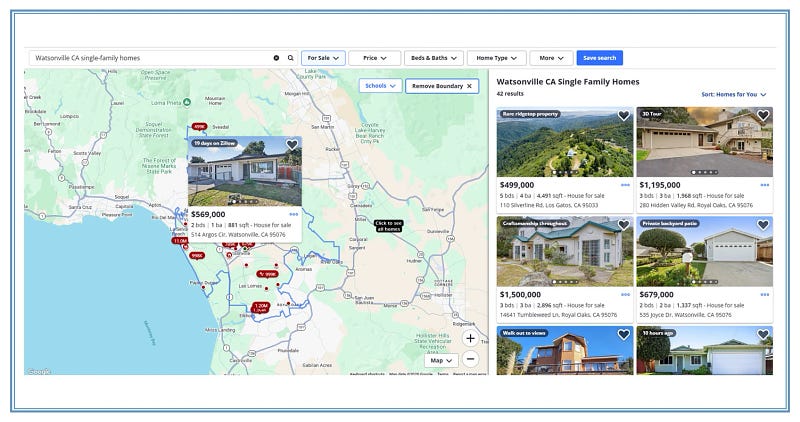
Task: Click 'Watsonville CA Single Family Homes' heading
Action: tap(568, 82)
